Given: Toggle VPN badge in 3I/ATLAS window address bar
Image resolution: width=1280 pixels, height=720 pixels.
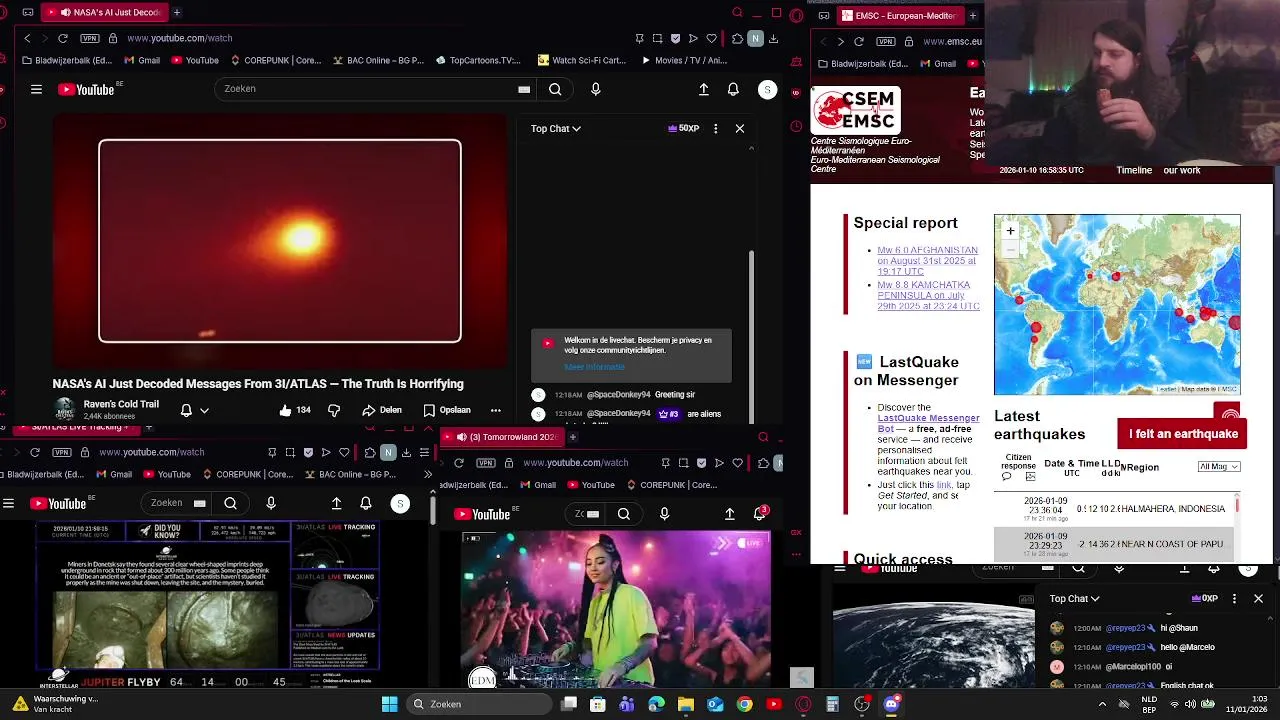Looking at the screenshot, I should [x=62, y=452].
